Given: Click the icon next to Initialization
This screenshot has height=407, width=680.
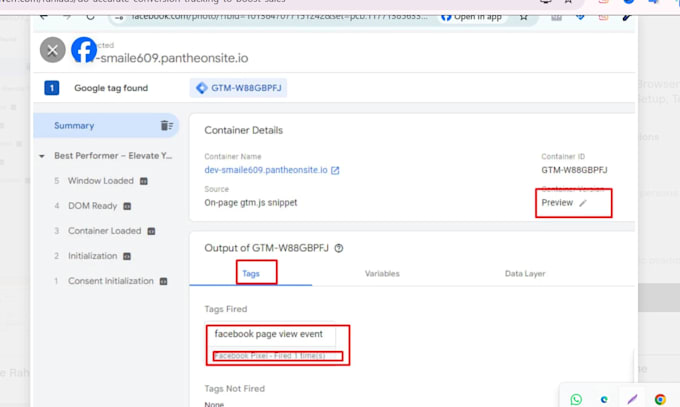Looking at the screenshot, I should coord(127,256).
